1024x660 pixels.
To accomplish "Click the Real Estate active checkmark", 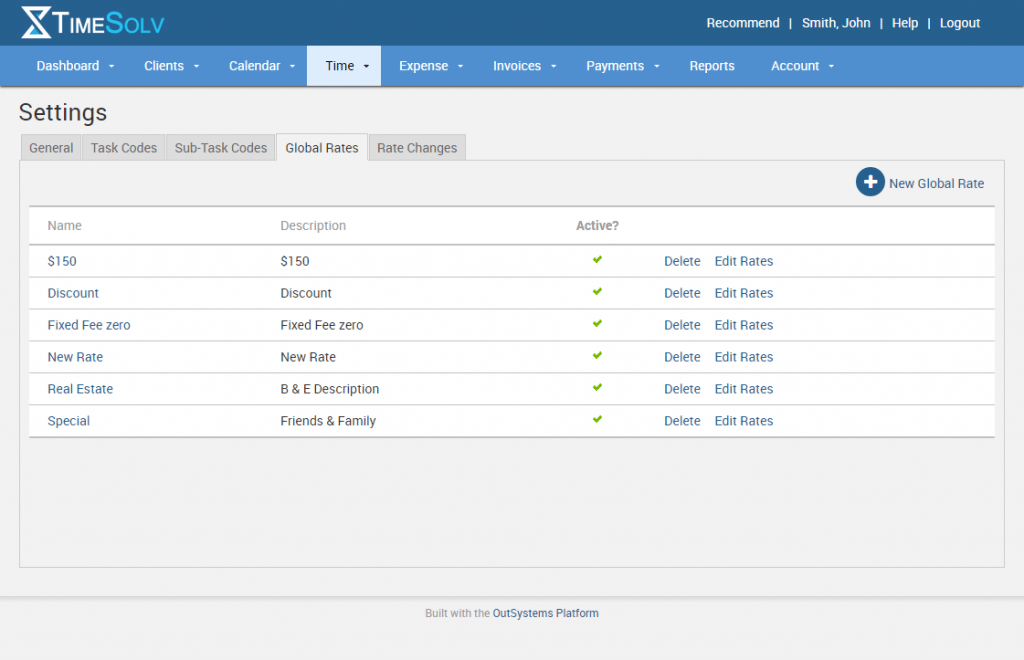I will (x=597, y=388).
